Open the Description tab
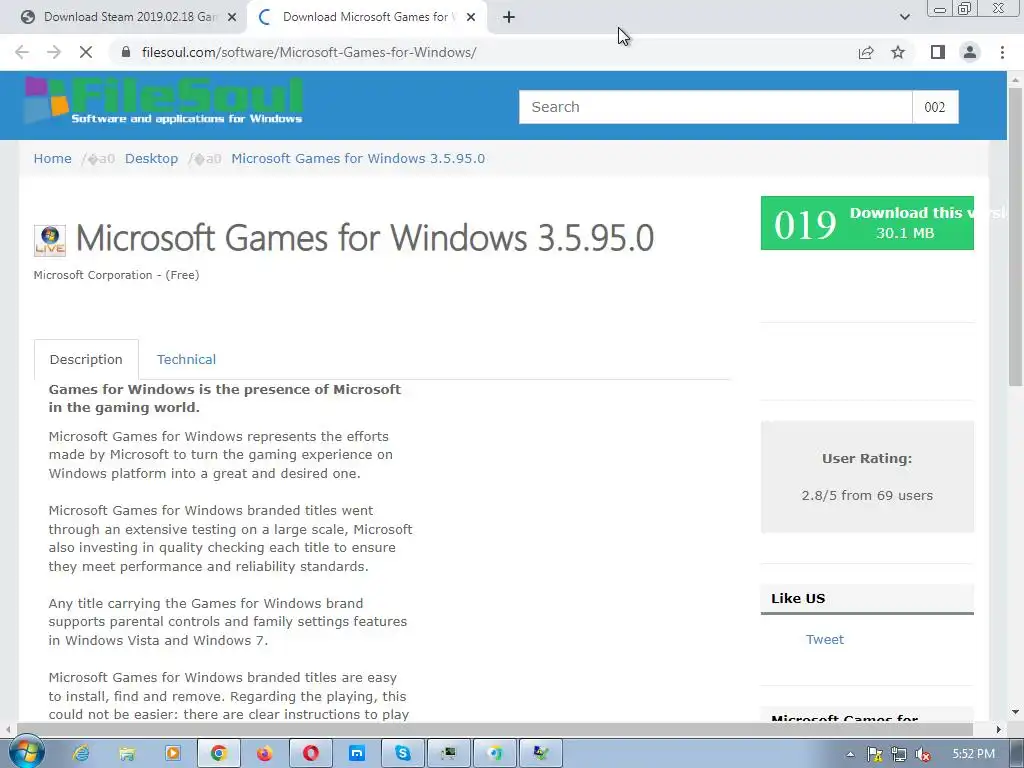The image size is (1024, 768). [86, 359]
